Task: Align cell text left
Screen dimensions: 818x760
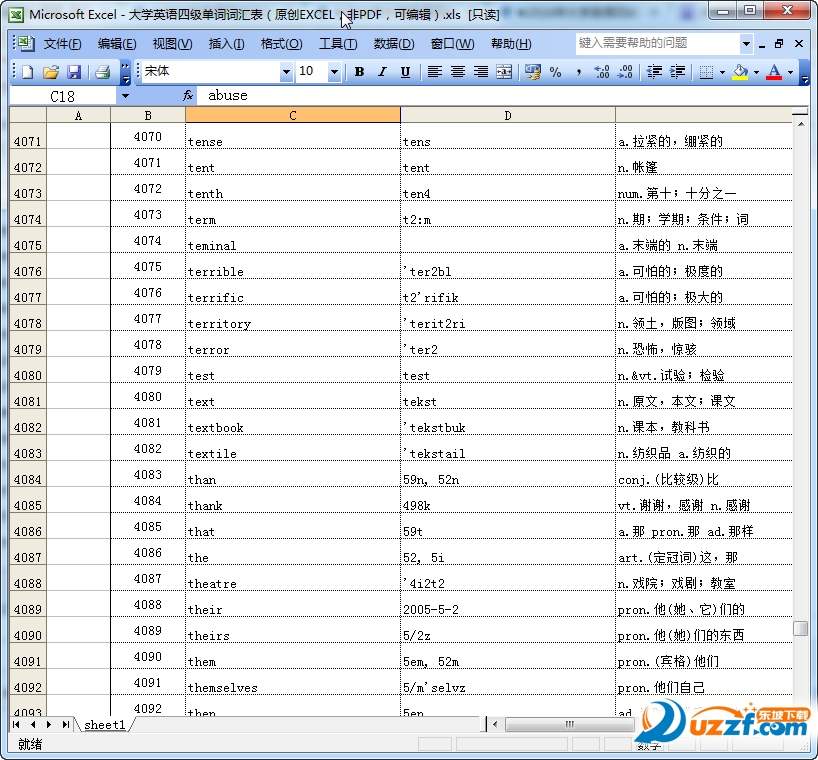Action: [x=435, y=72]
